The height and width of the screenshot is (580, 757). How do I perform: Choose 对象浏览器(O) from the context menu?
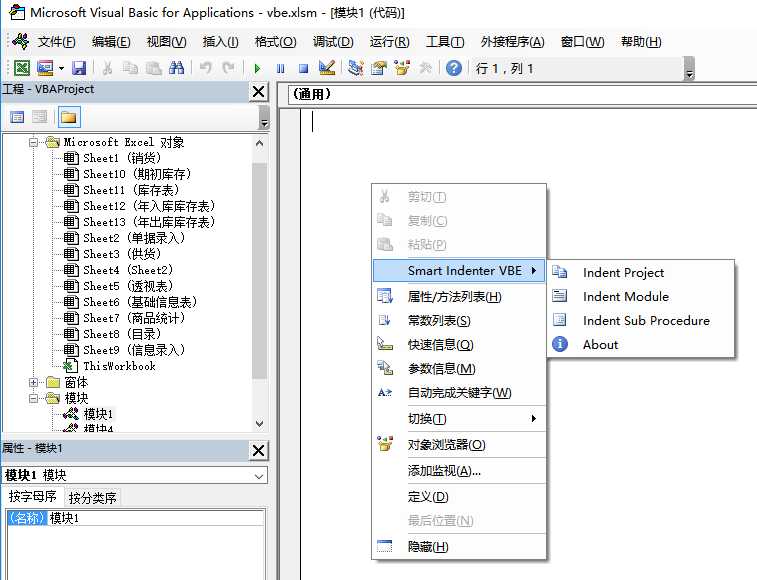coord(459,445)
